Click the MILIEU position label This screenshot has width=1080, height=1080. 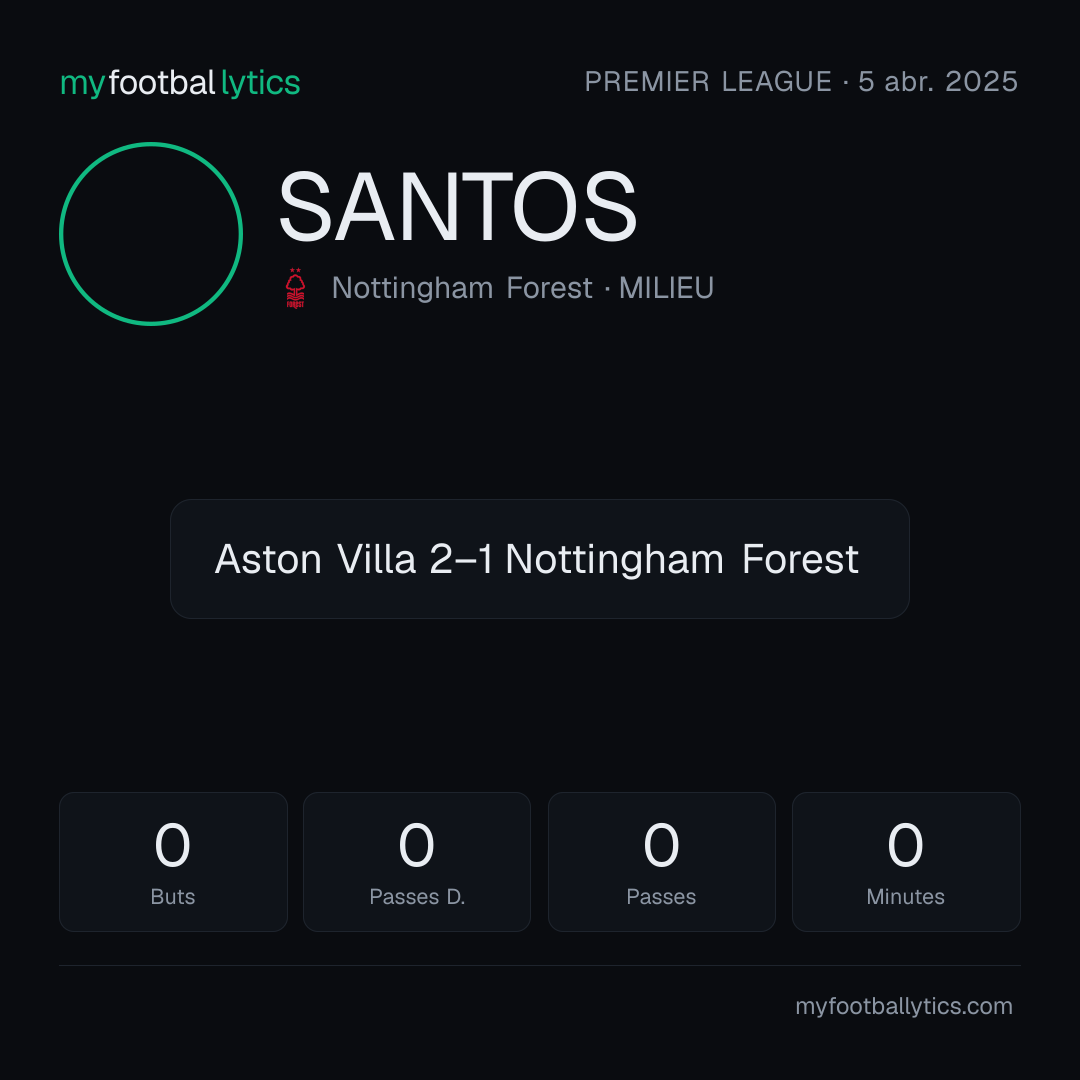666,288
